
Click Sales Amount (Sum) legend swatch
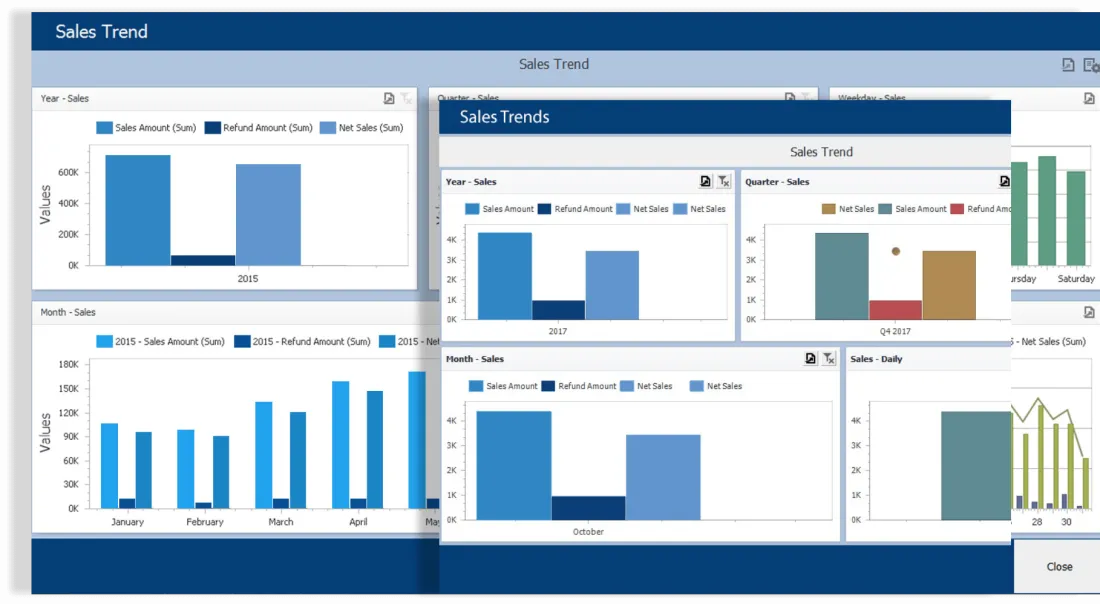(x=105, y=128)
